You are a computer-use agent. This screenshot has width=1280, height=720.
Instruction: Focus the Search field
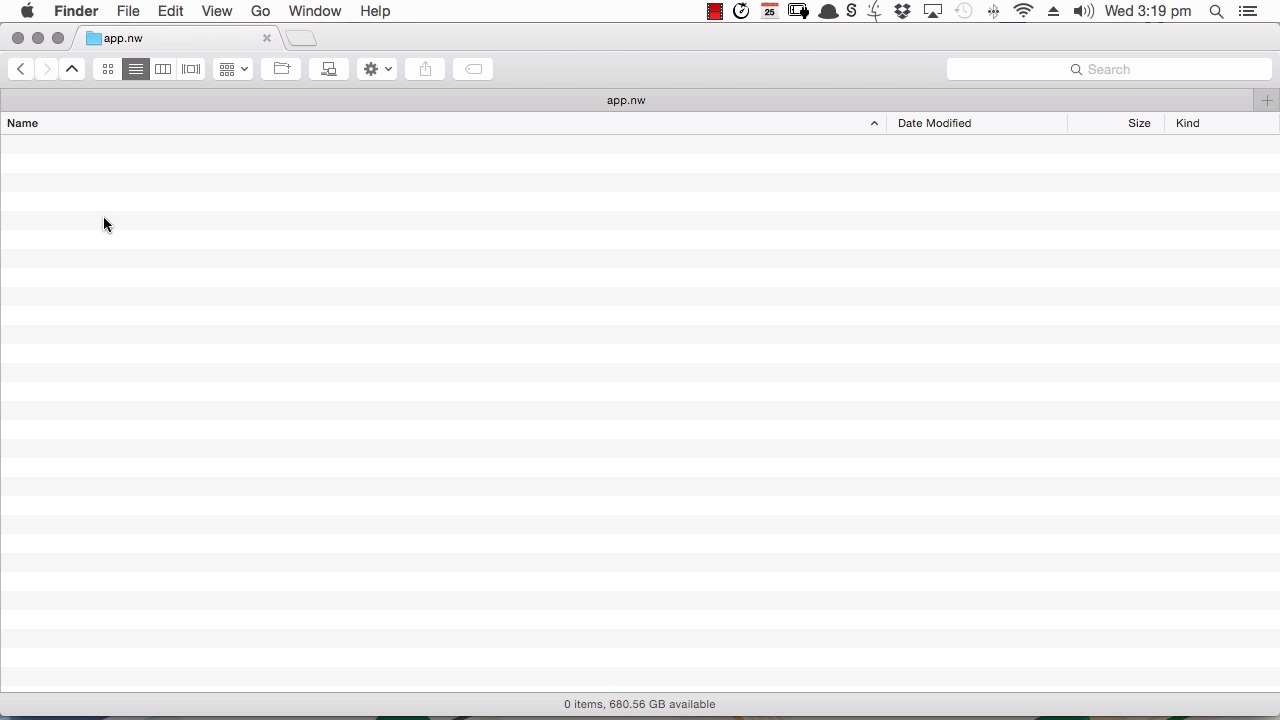coord(1109,69)
